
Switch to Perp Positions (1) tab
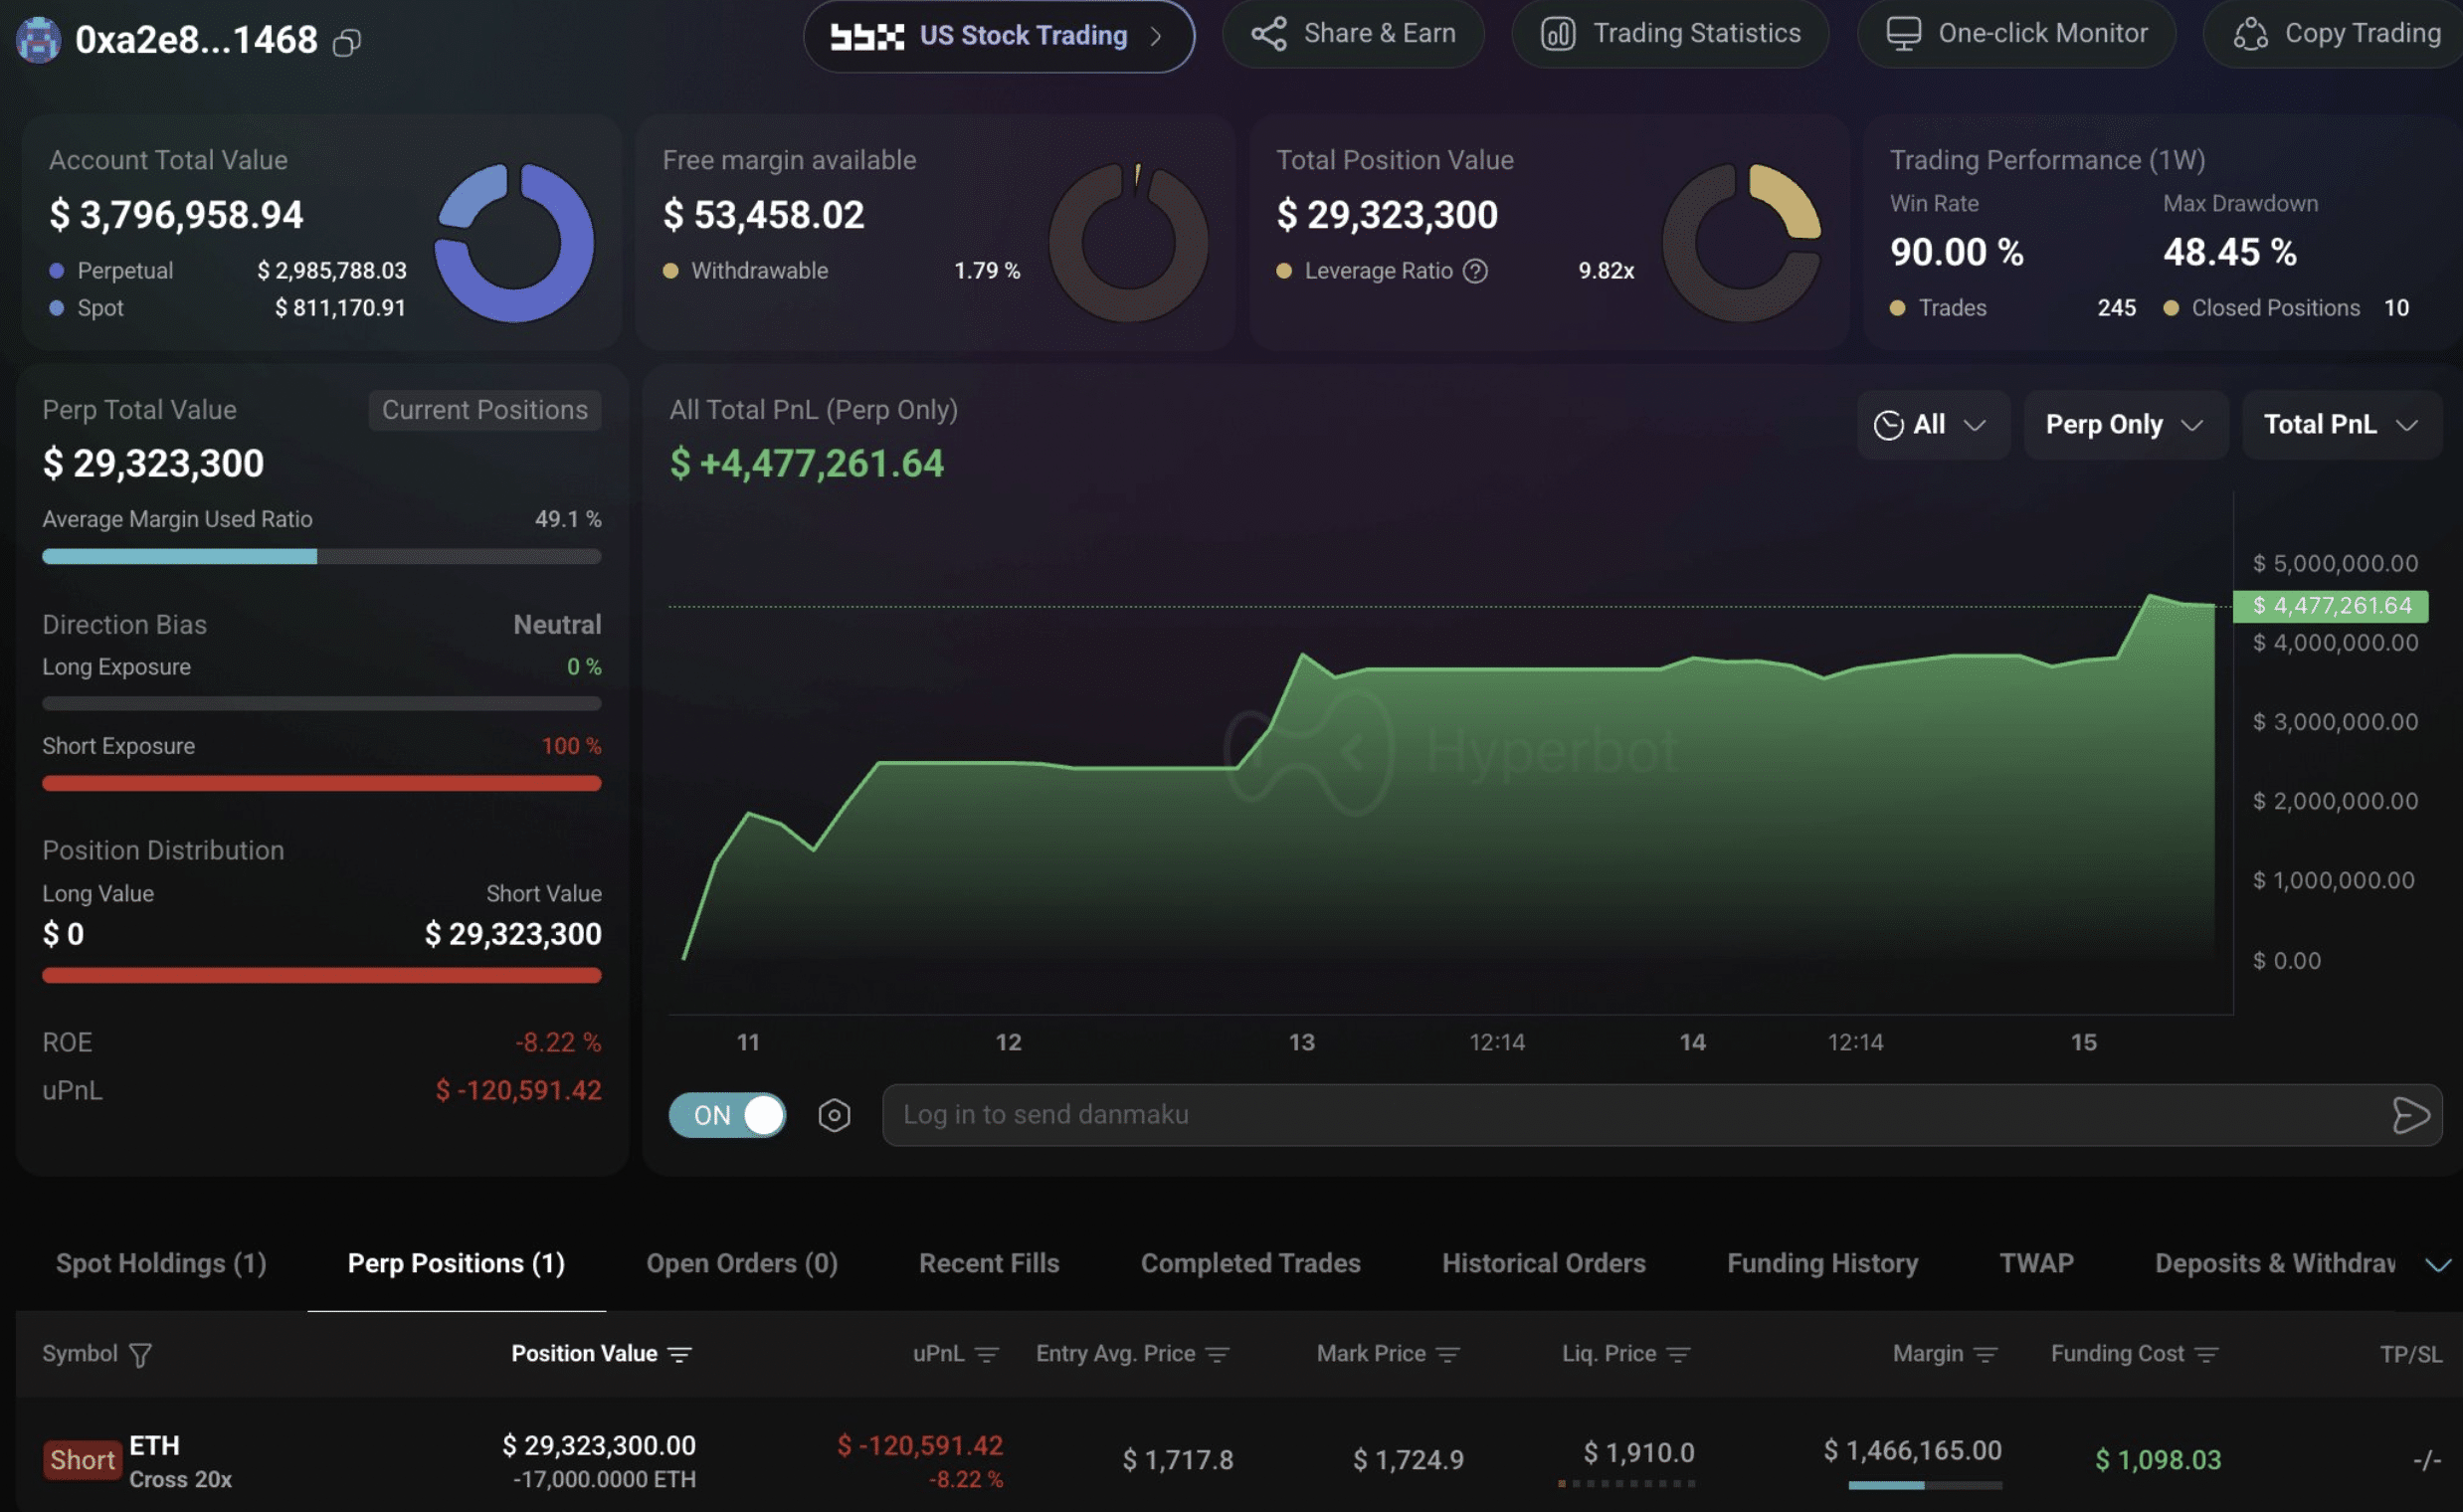pyautogui.click(x=456, y=1264)
